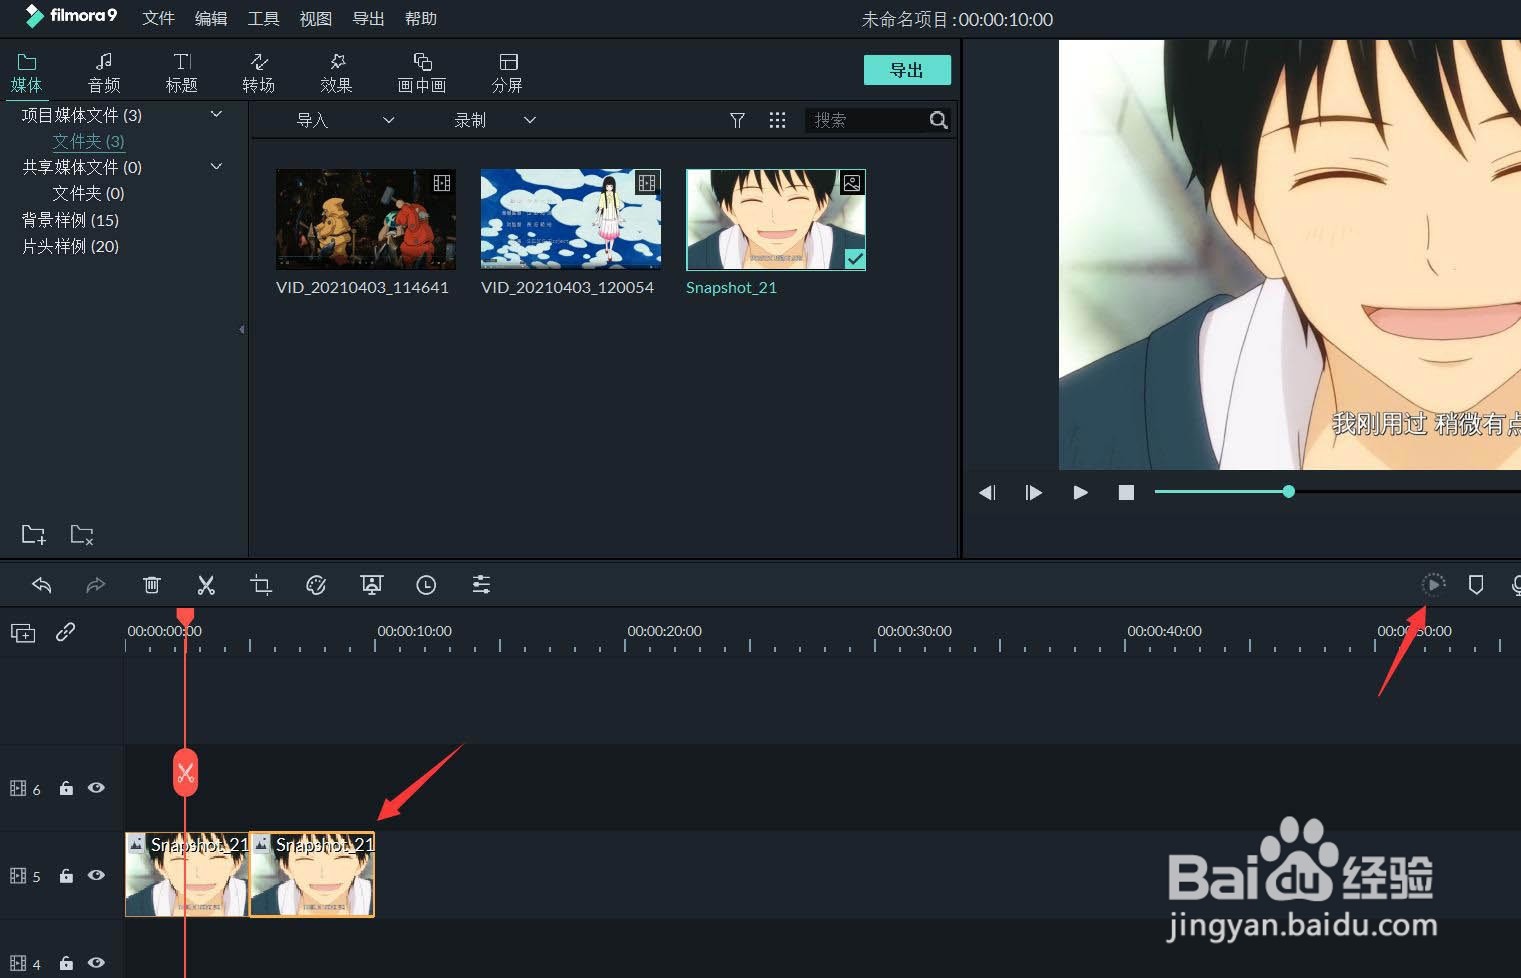1521x978 pixels.
Task: Collapse media sidebar with small arrow
Action: click(x=242, y=329)
